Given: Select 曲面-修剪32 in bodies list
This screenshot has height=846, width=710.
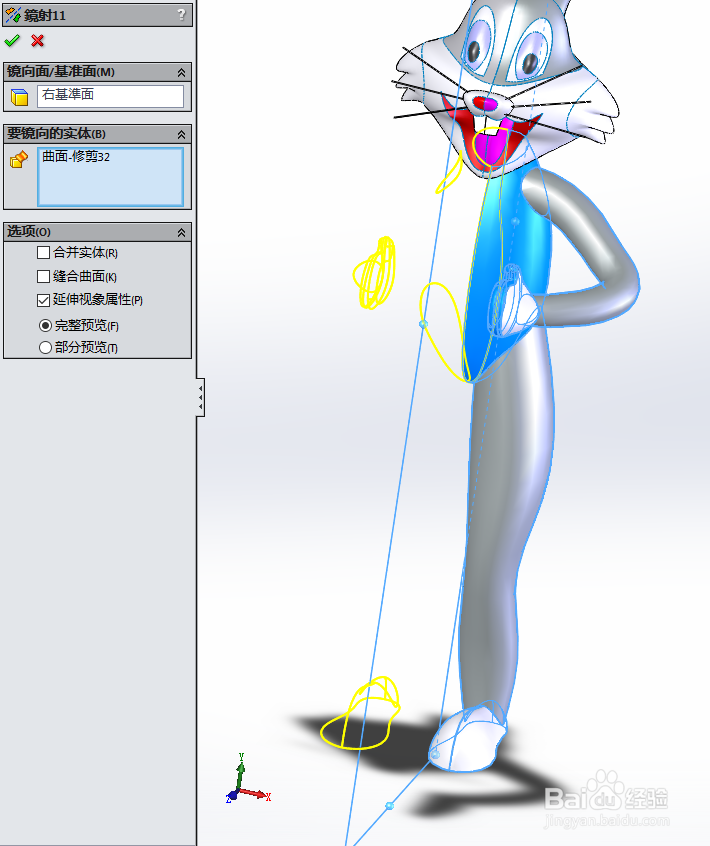Looking at the screenshot, I should click(x=76, y=156).
